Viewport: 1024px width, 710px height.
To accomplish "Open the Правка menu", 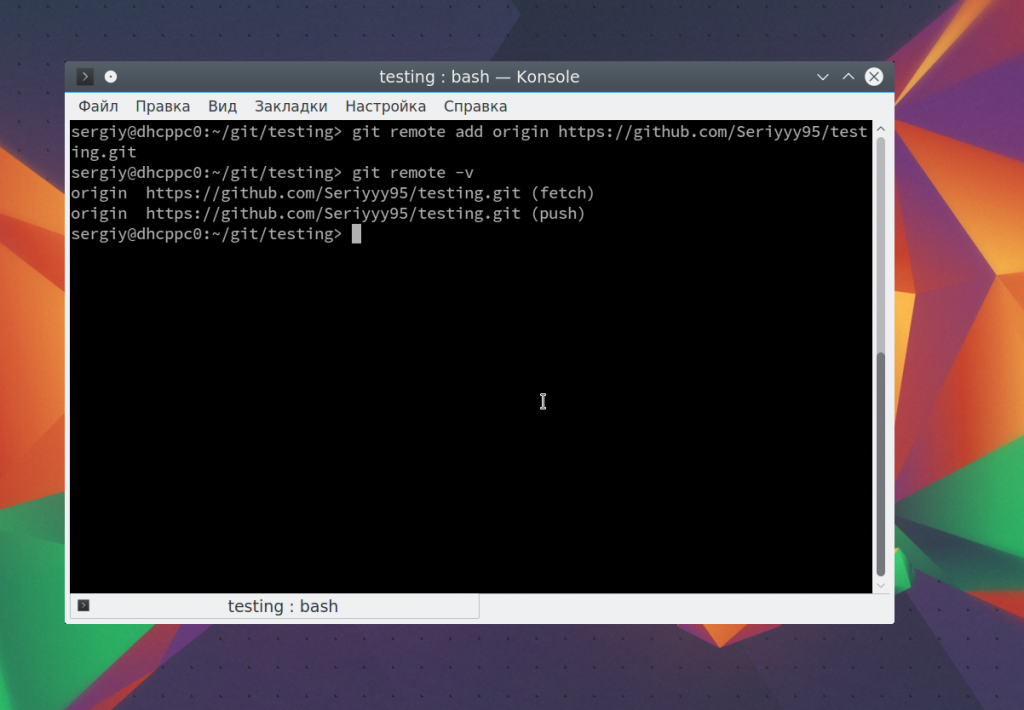I will 163,106.
